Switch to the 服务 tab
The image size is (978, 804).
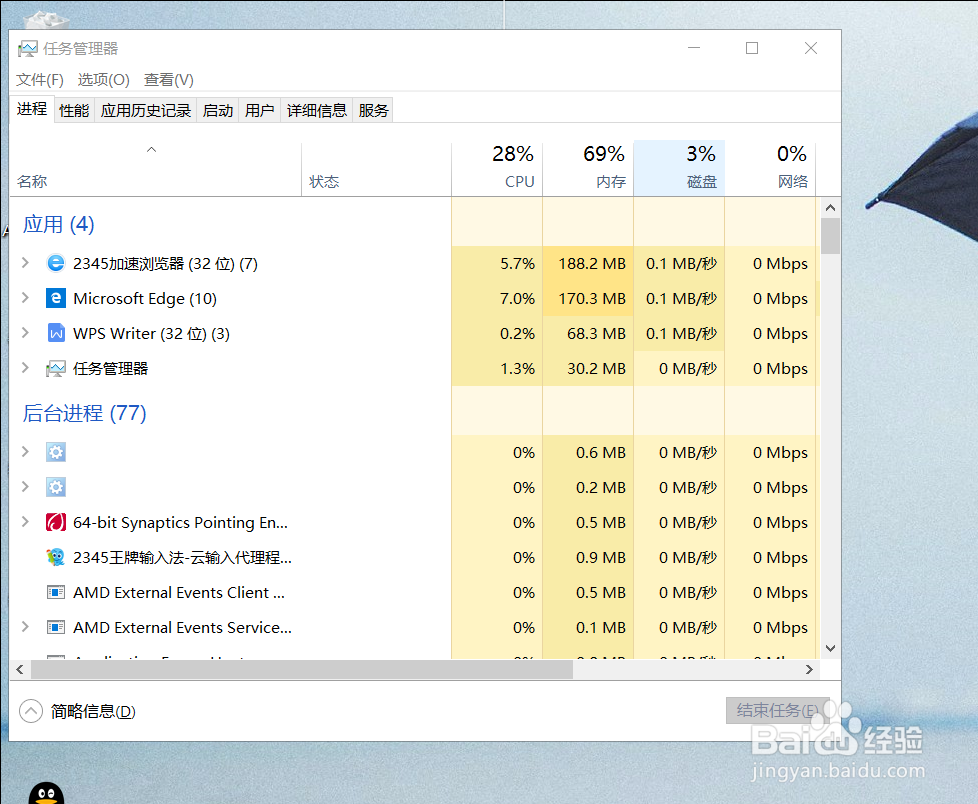click(x=373, y=110)
